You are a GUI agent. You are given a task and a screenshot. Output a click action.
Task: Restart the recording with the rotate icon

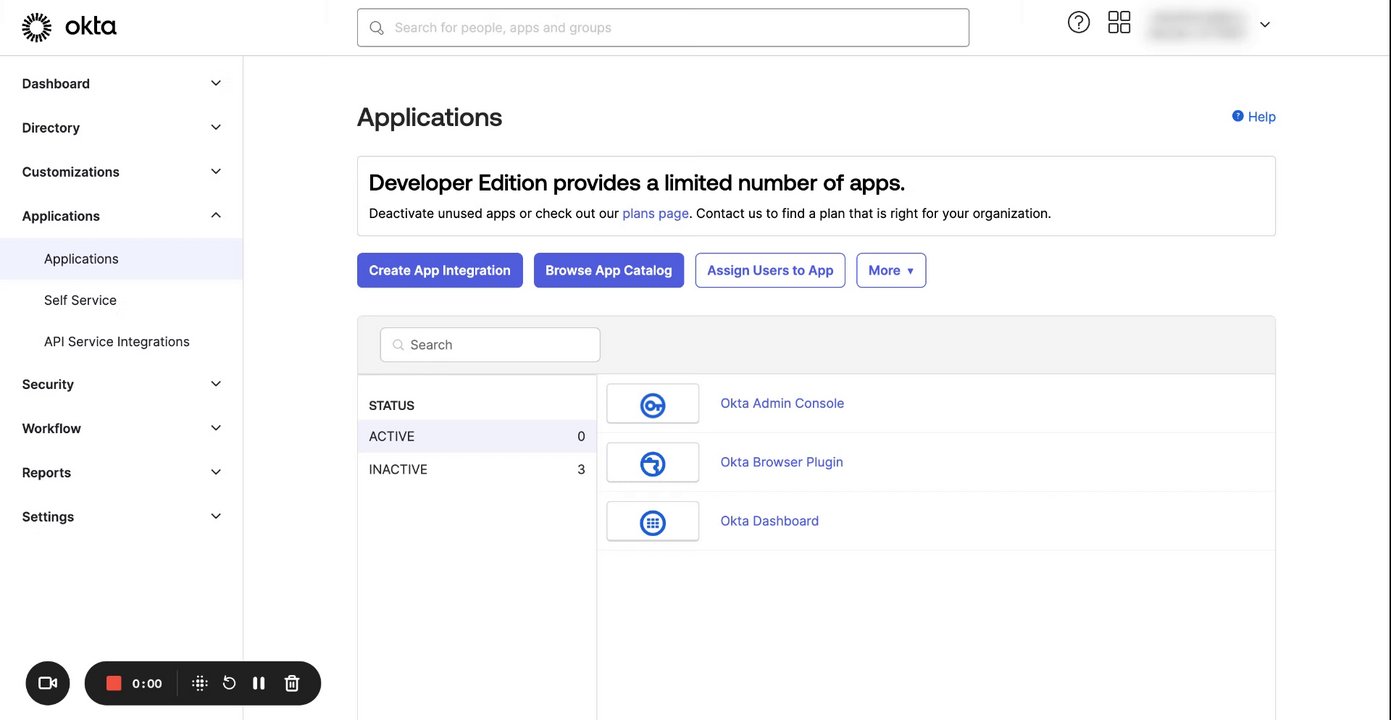pyautogui.click(x=229, y=683)
